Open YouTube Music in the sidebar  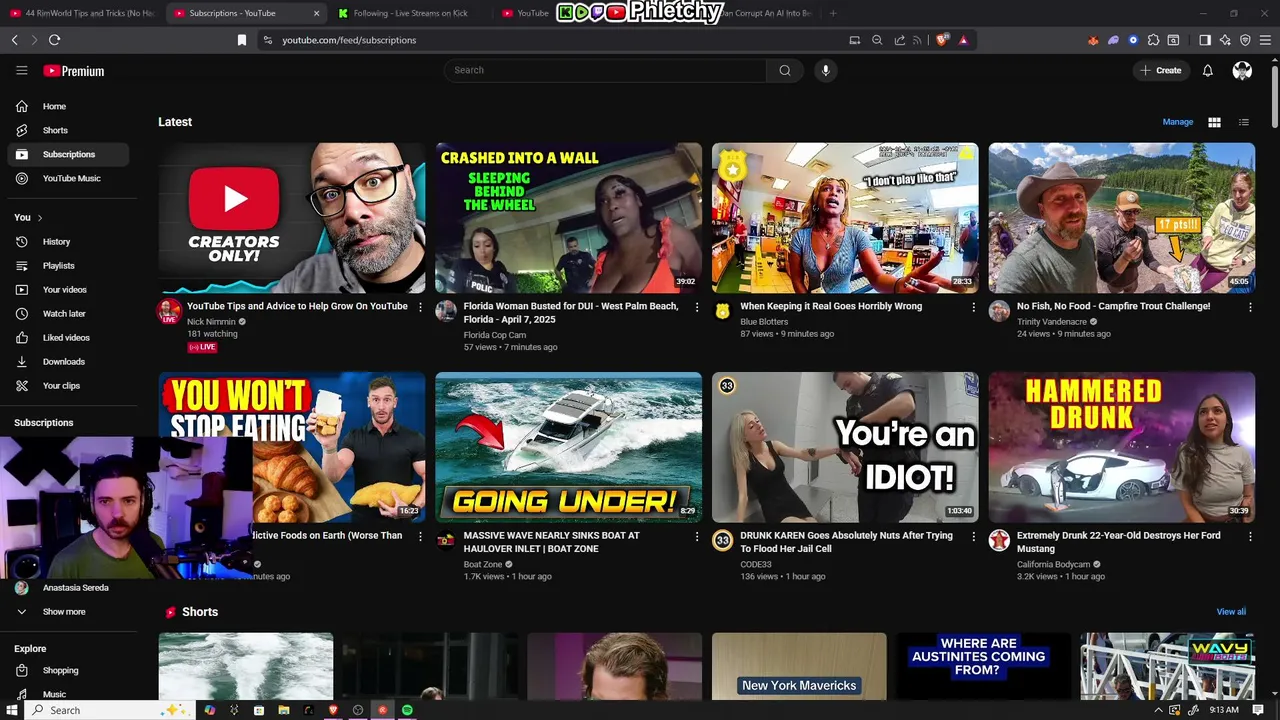coord(68,178)
